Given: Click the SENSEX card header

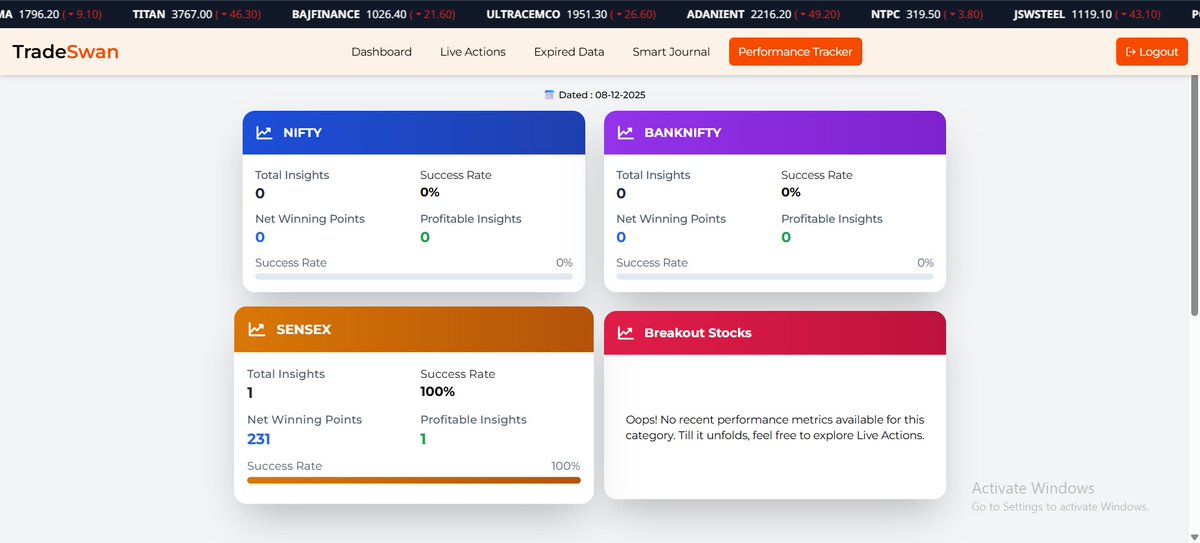Looking at the screenshot, I should point(414,329).
